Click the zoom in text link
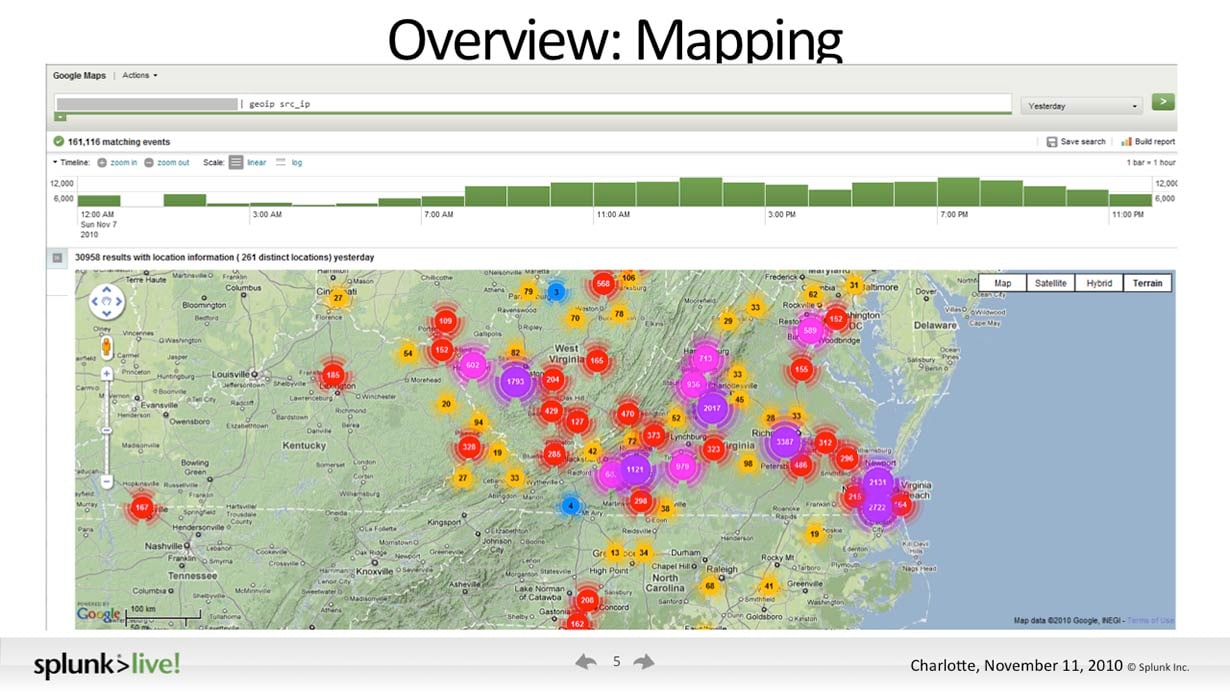Image resolution: width=1230 pixels, height=692 pixels. coord(124,162)
